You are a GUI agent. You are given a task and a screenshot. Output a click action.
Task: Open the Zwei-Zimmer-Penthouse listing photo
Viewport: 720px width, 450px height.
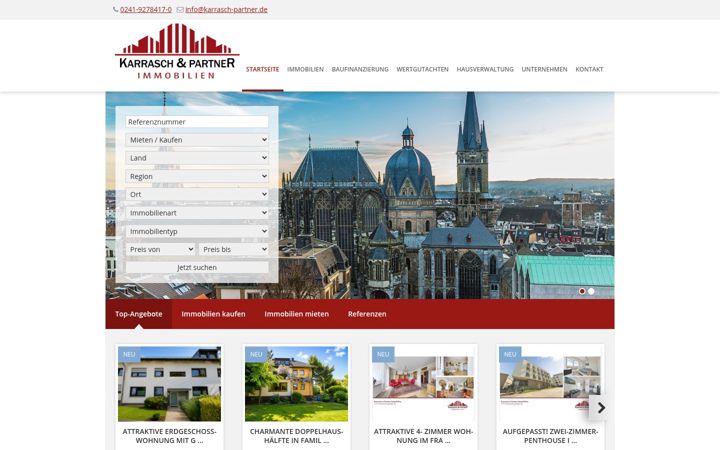tap(550, 384)
